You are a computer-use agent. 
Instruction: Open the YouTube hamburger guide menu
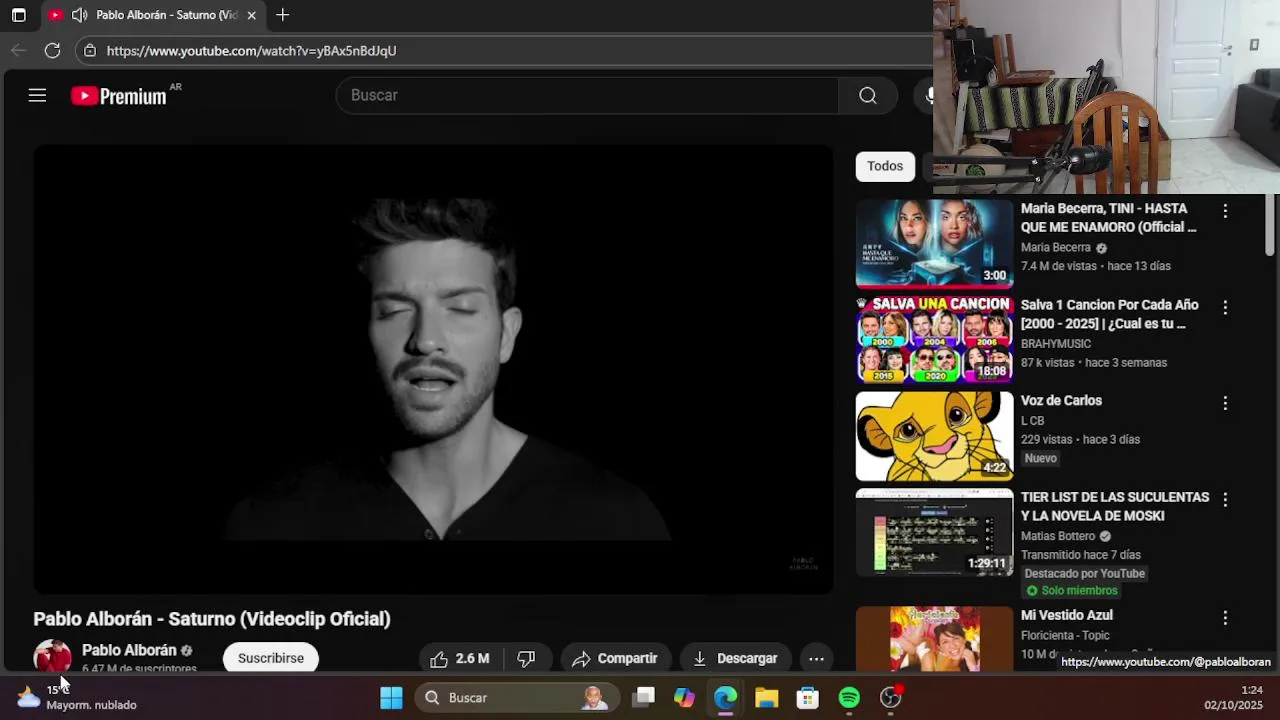(37, 95)
